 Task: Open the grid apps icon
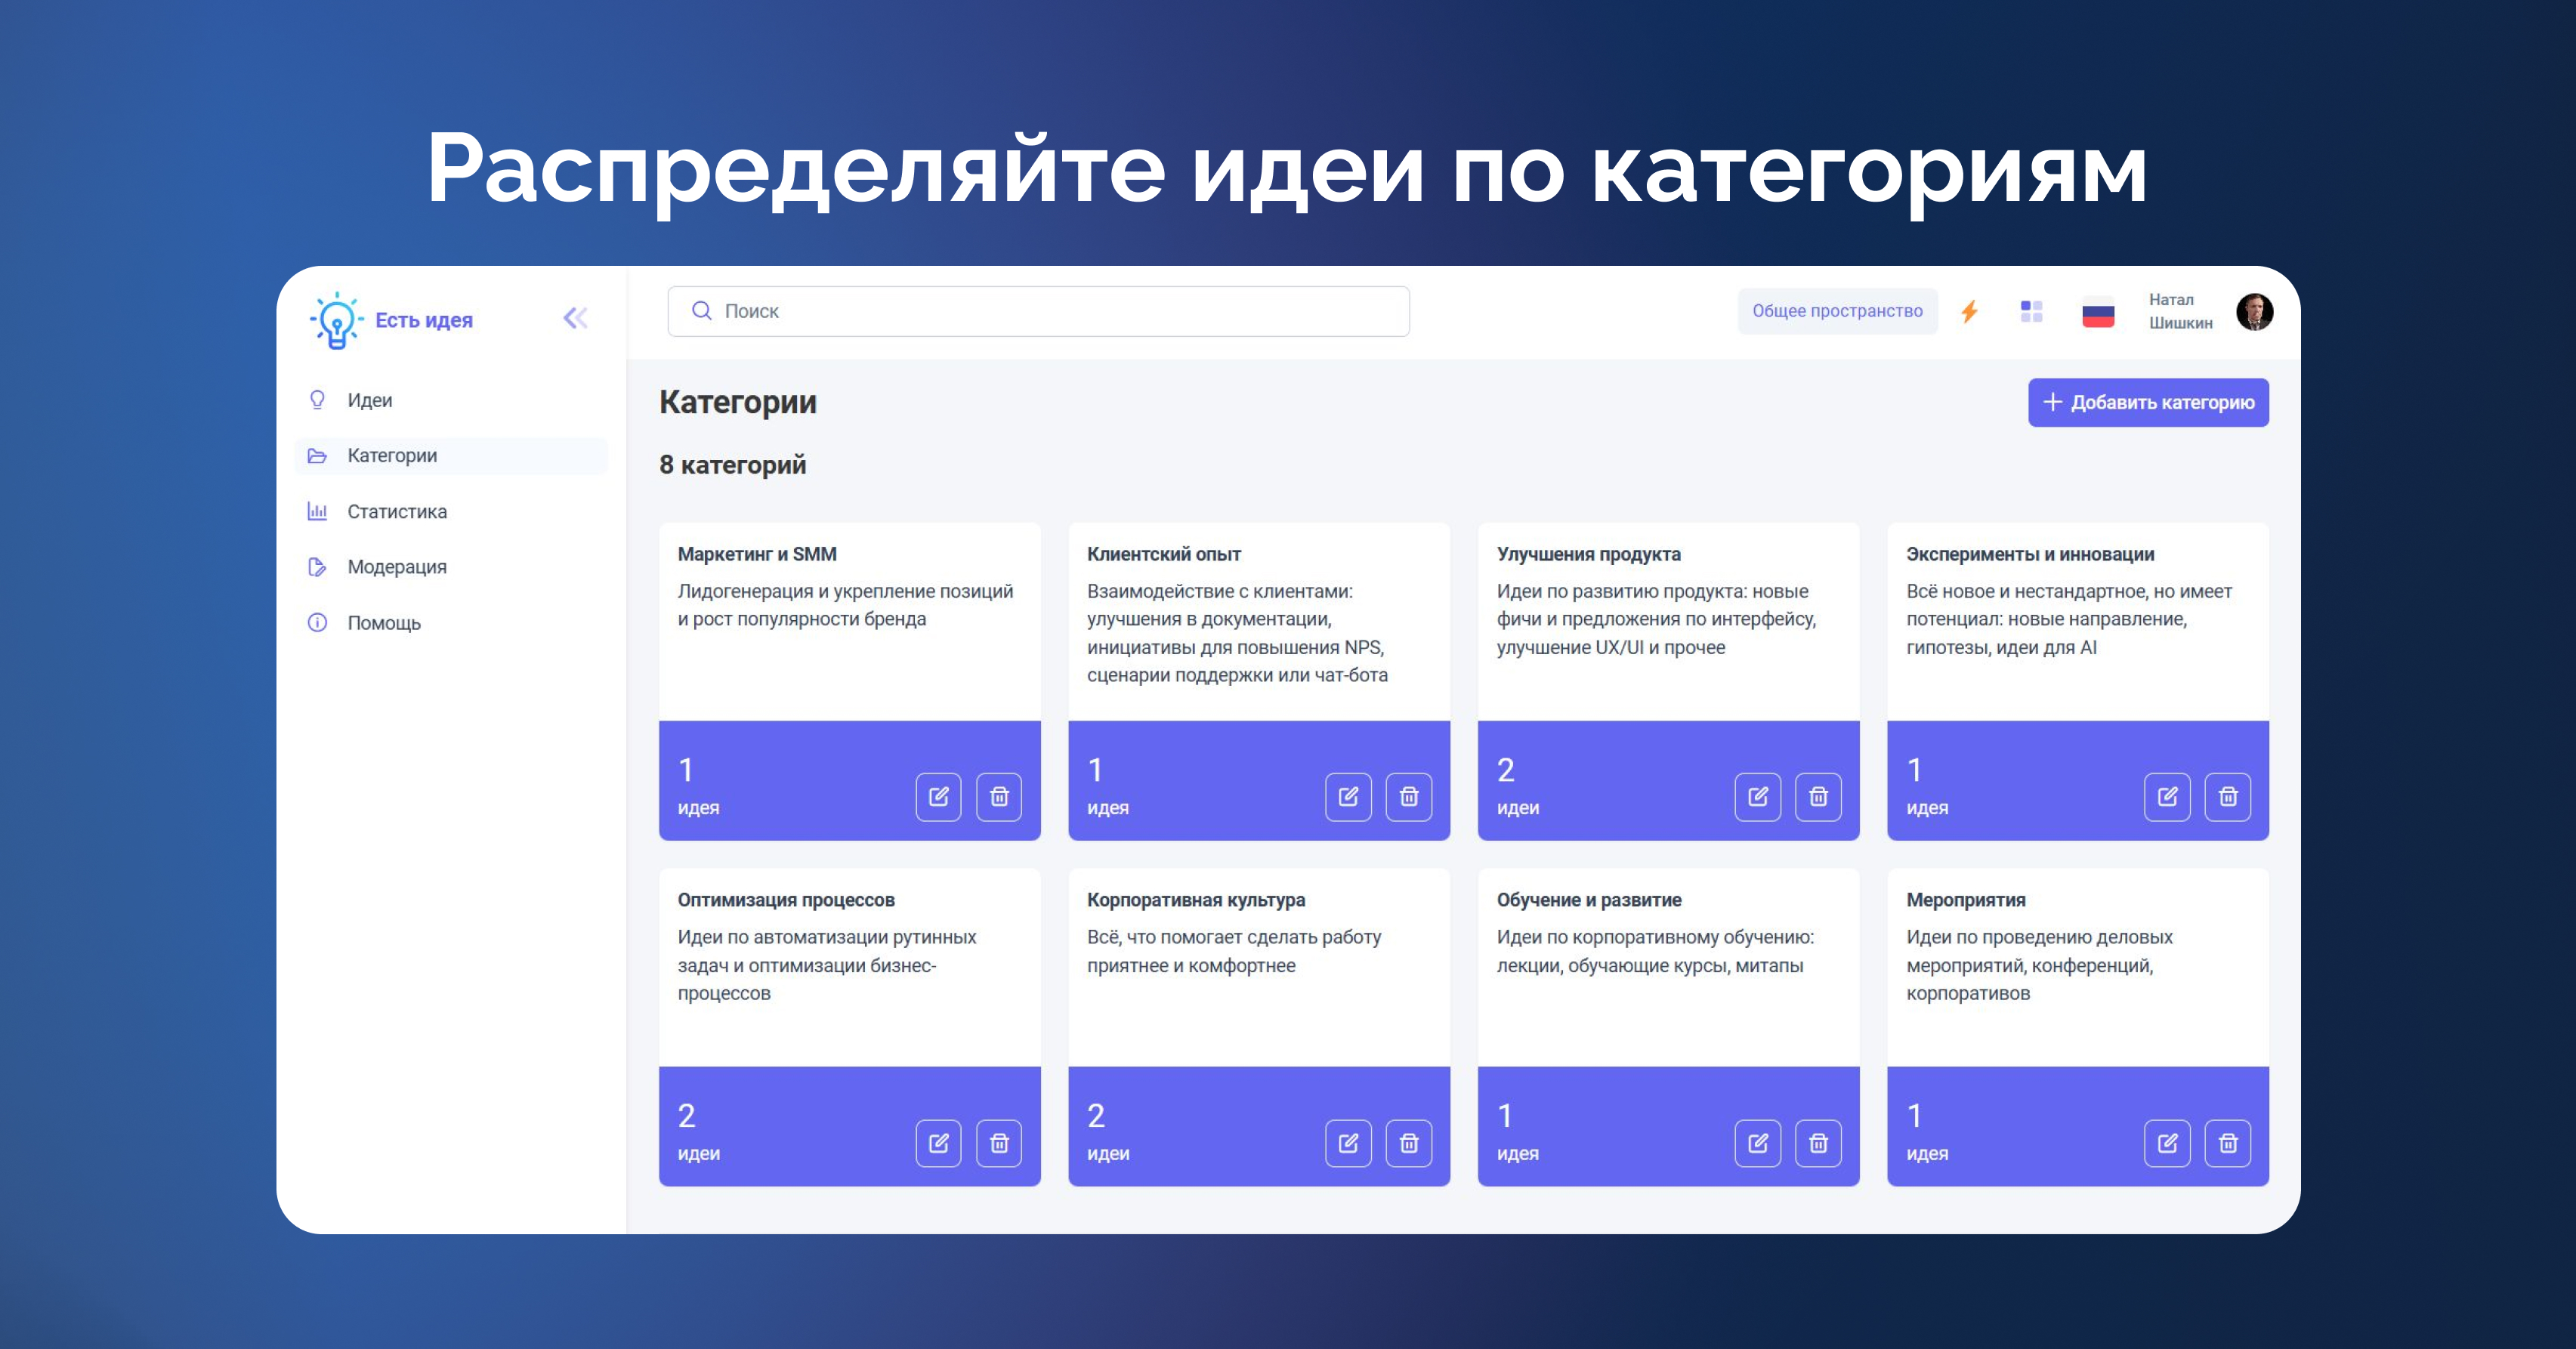(2031, 312)
